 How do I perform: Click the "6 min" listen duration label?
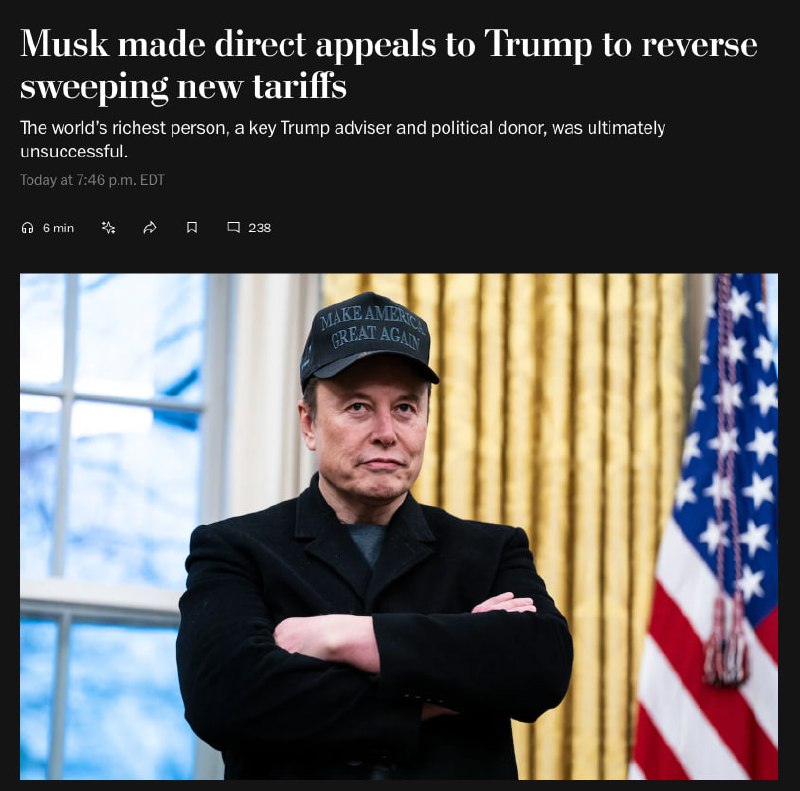pyautogui.click(x=58, y=228)
